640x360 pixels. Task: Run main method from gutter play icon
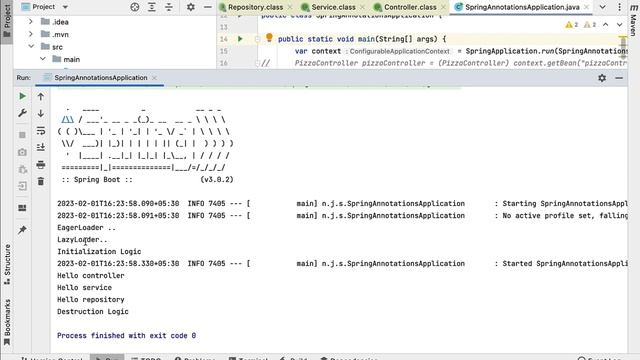240,39
